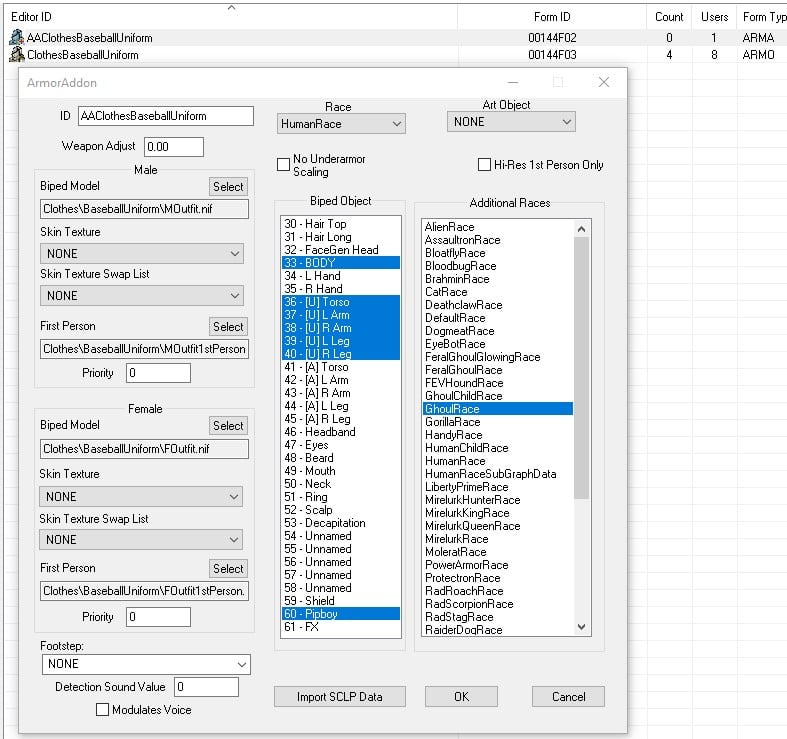Sort by the Count column header

(x=669, y=17)
